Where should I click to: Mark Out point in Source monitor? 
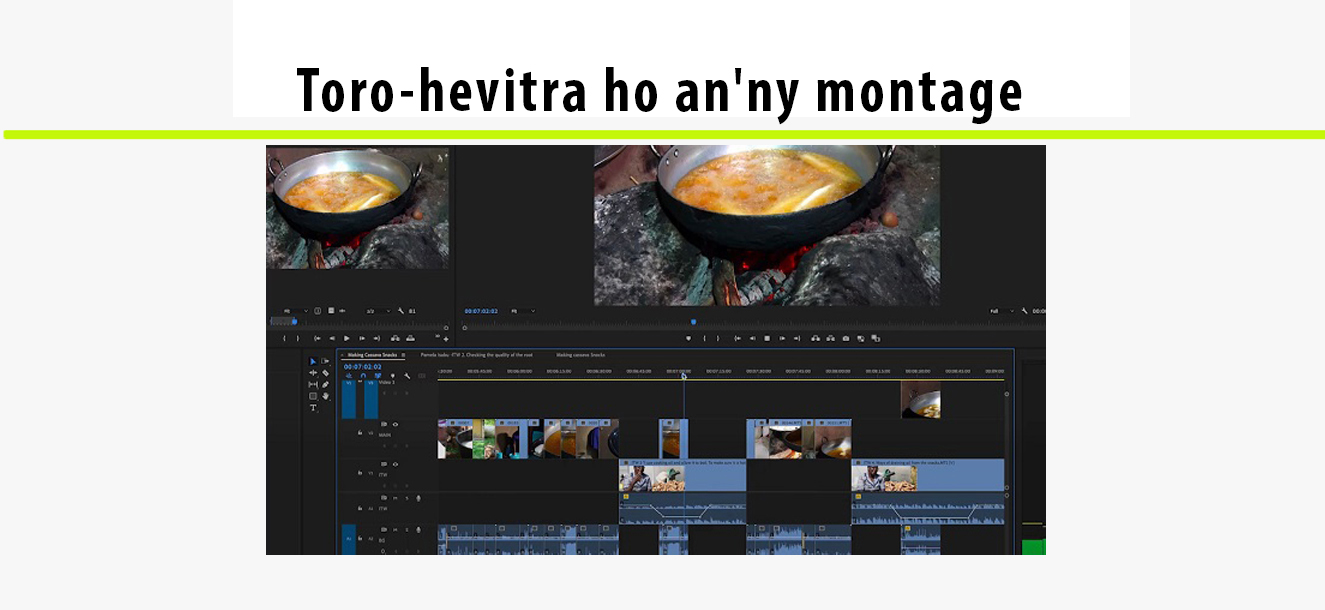tap(298, 338)
